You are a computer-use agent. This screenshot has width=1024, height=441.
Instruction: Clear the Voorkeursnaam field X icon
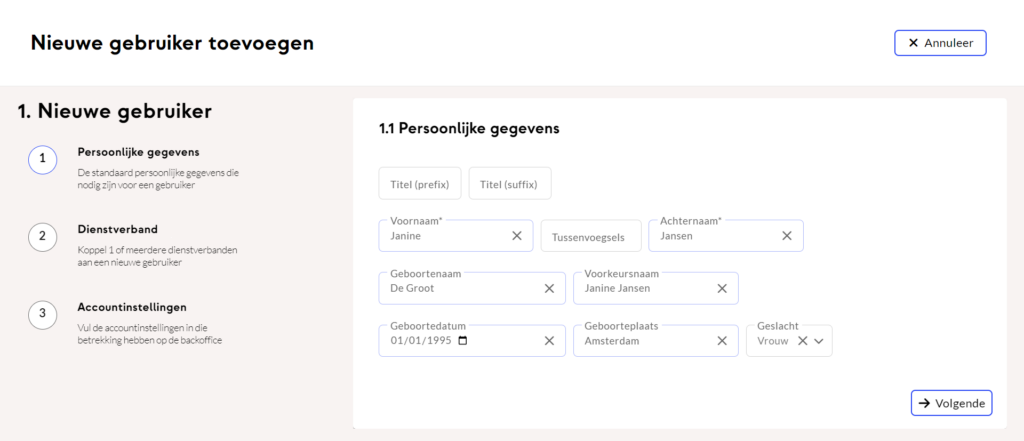click(x=722, y=288)
